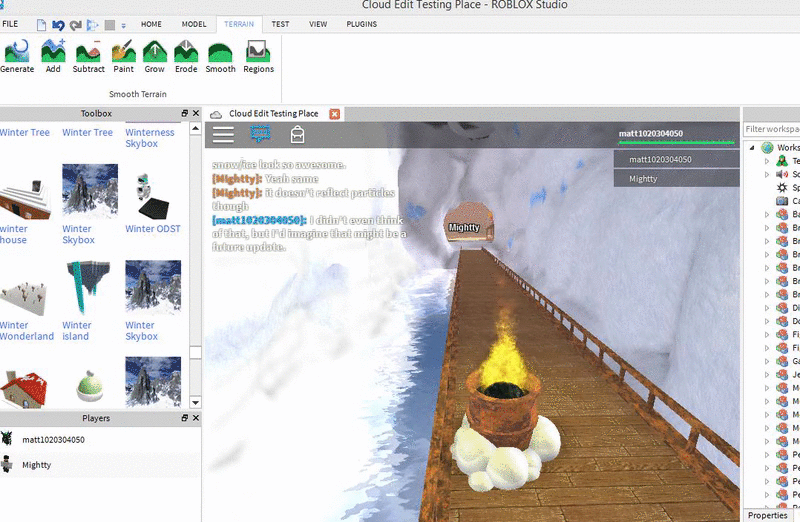This screenshot has width=800, height=522.
Task: Expand the Explorer row starting with "Ba"
Action: coord(766,215)
